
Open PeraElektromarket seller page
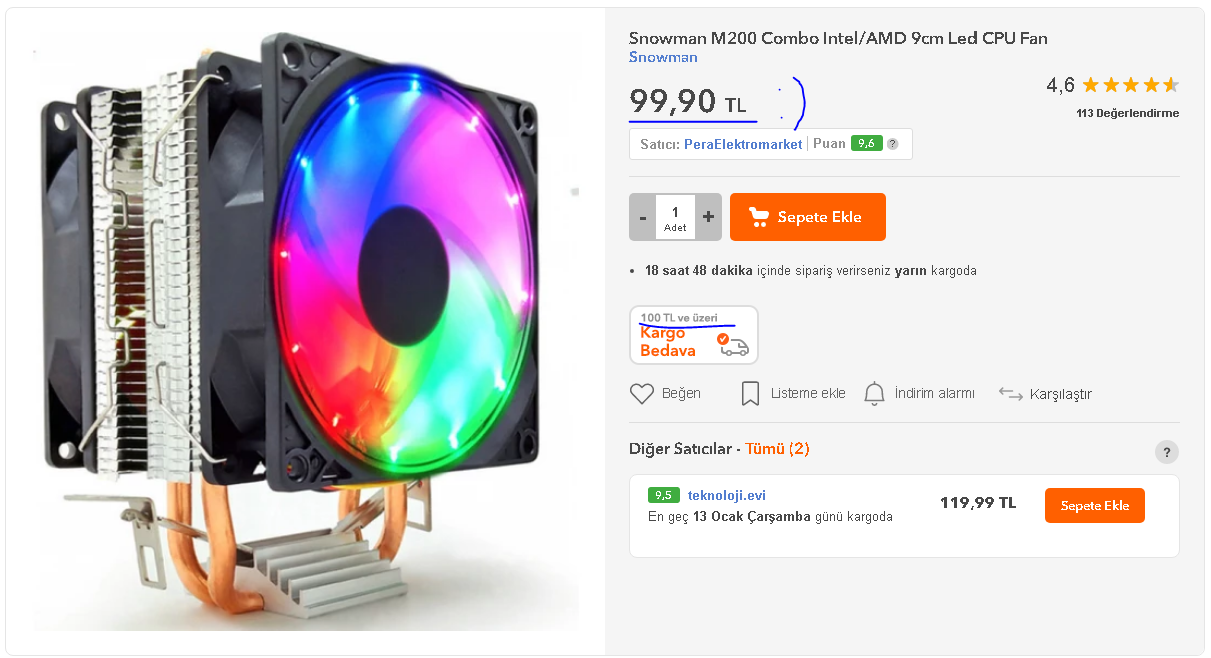click(743, 144)
